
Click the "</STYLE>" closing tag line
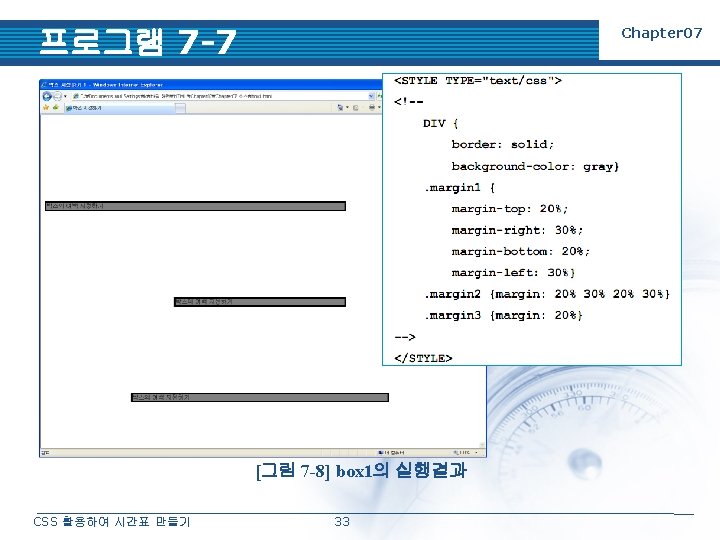pos(423,358)
